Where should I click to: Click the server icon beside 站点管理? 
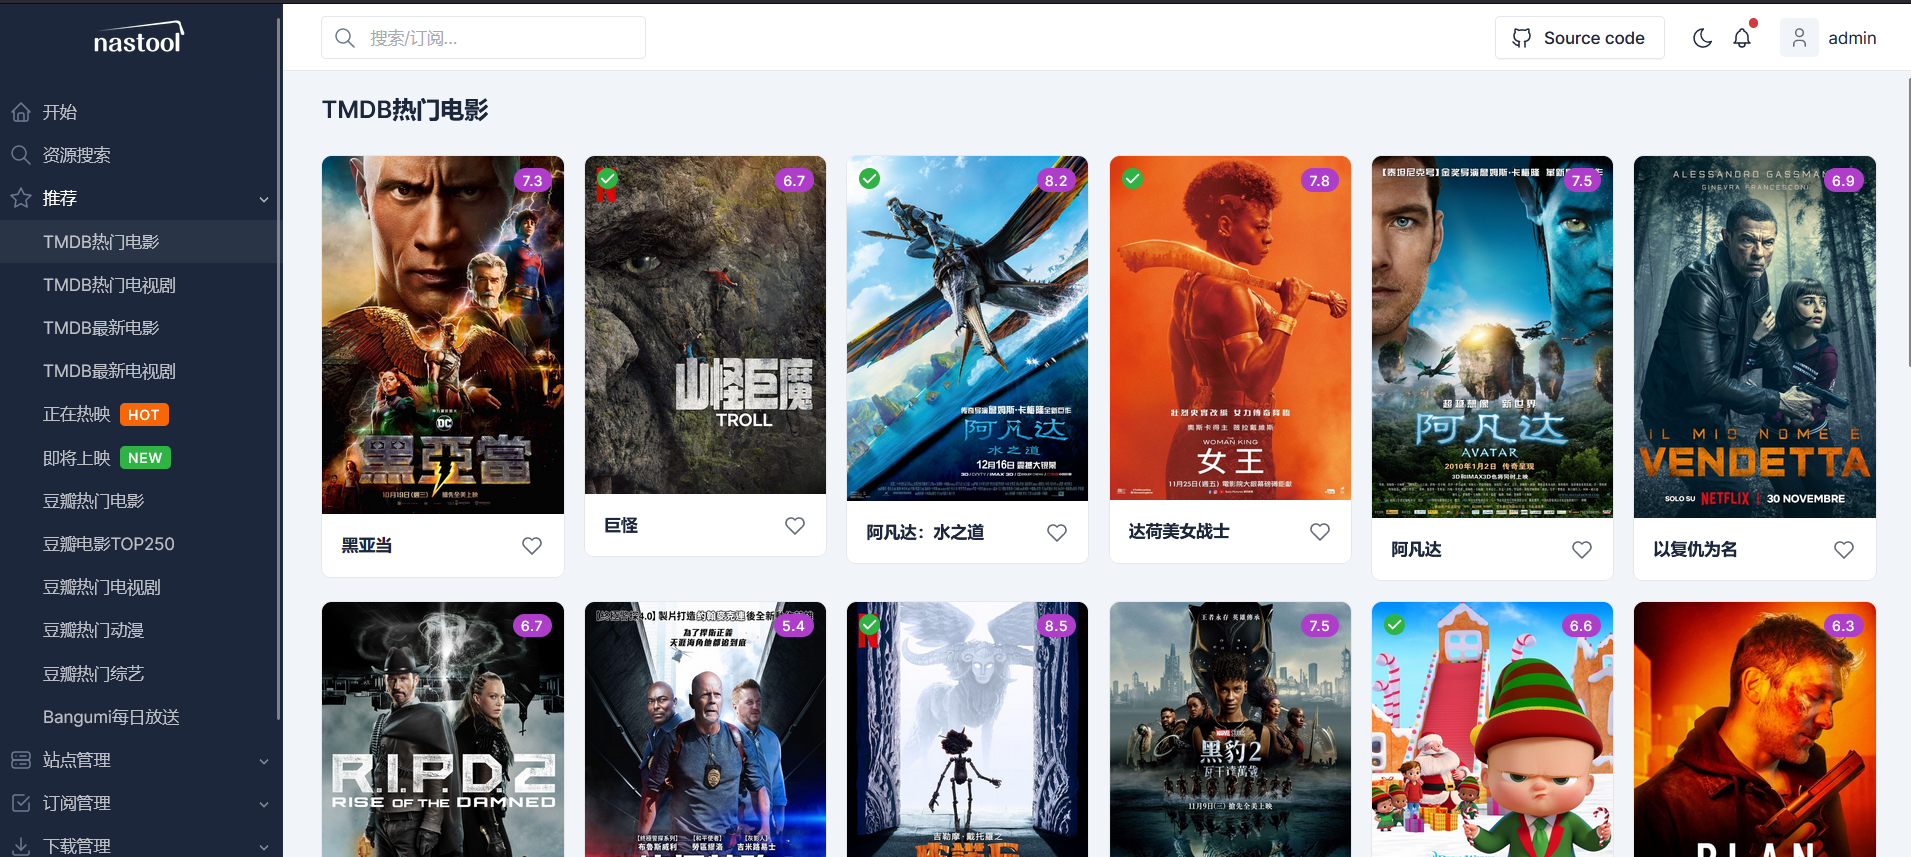click(21, 760)
